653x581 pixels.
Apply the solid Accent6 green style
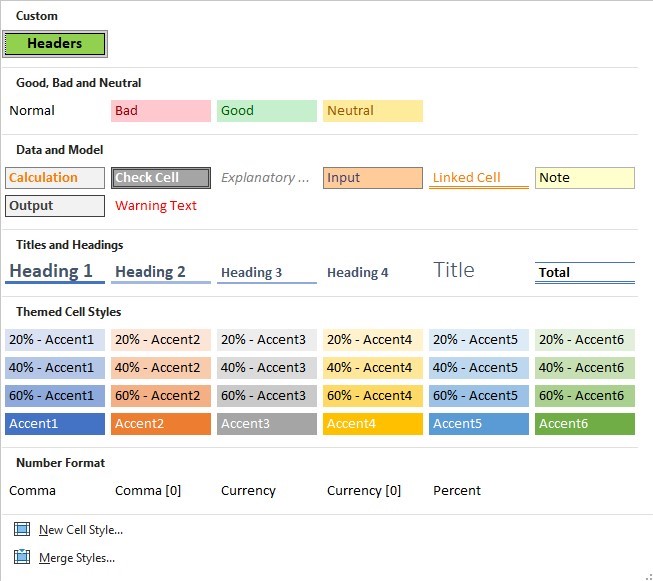pos(584,424)
